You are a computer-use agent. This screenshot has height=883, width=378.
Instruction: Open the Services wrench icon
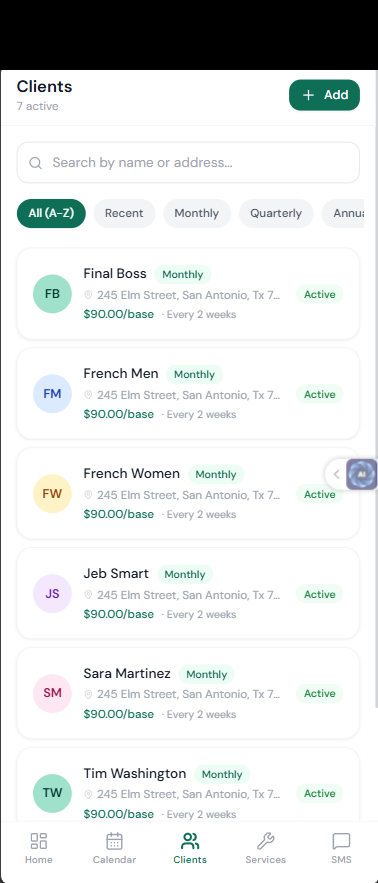265,841
